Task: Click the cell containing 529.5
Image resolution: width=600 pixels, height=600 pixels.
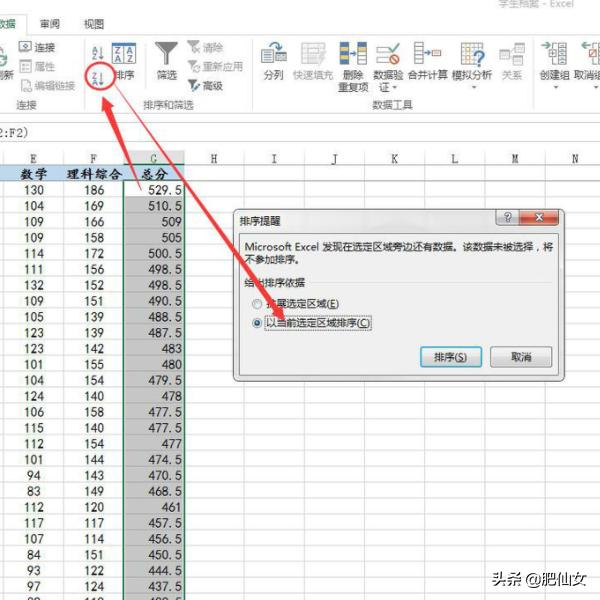Action: click(154, 190)
